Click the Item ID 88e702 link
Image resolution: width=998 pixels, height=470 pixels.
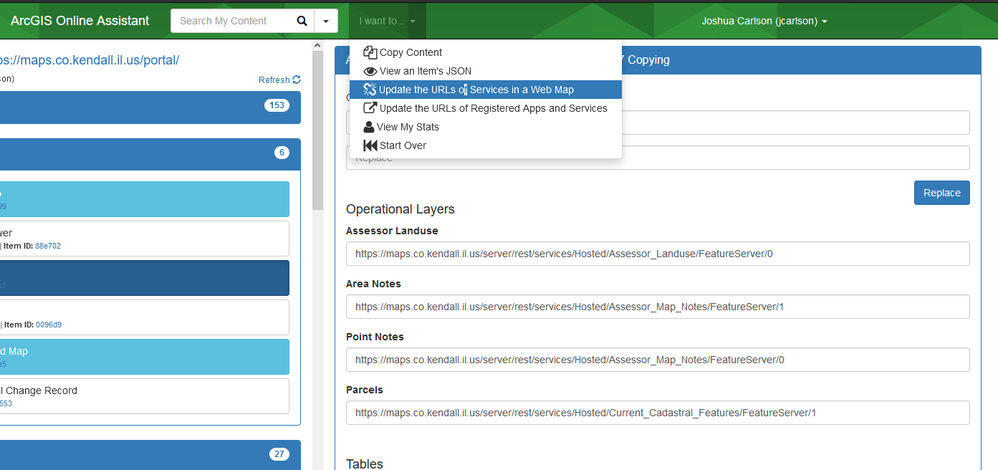click(48, 246)
